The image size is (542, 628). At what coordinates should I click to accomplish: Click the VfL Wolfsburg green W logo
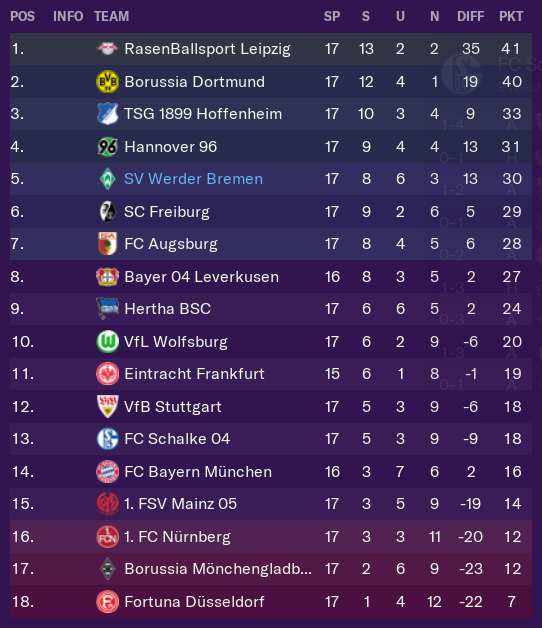(107, 342)
